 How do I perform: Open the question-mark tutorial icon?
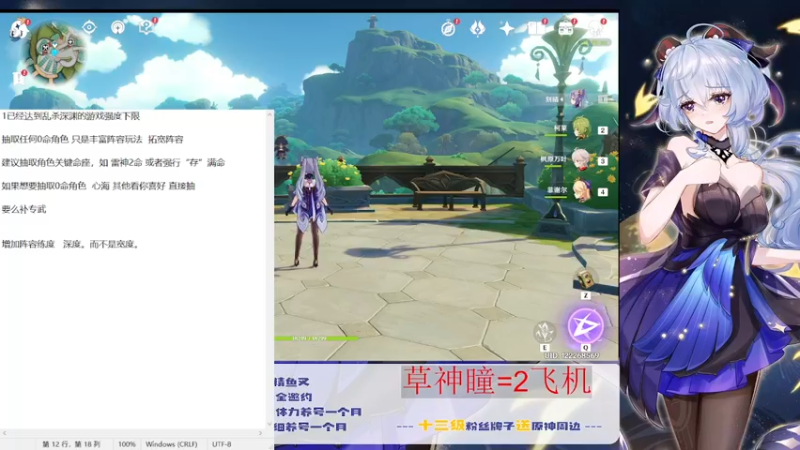[146, 27]
